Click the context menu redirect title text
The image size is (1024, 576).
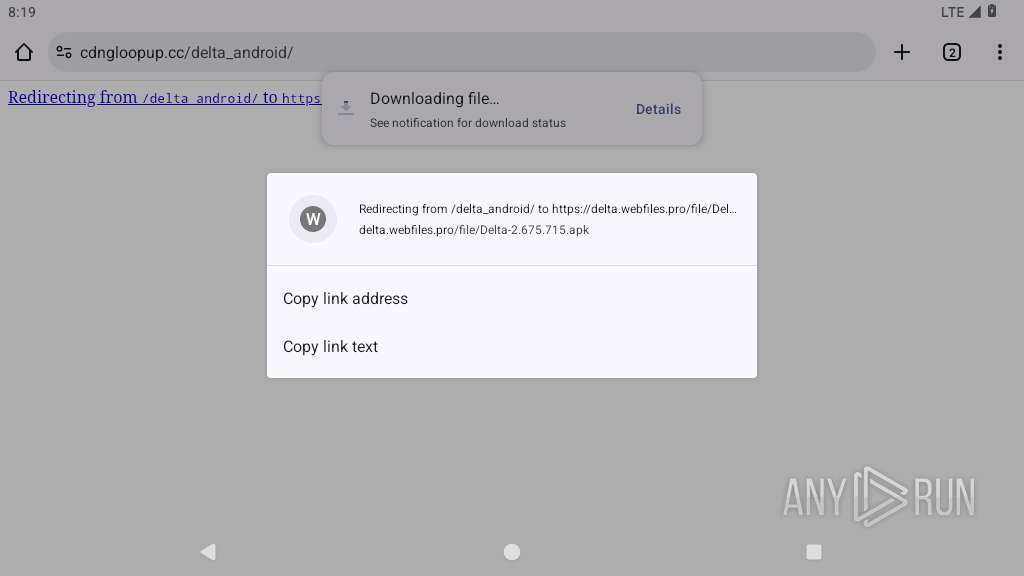click(x=547, y=209)
